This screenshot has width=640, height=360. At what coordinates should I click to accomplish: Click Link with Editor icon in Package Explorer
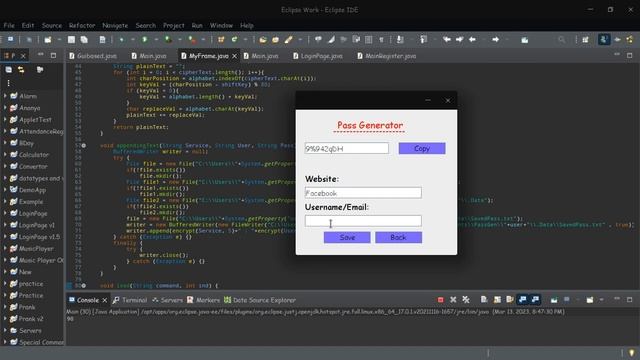[x=21, y=70]
